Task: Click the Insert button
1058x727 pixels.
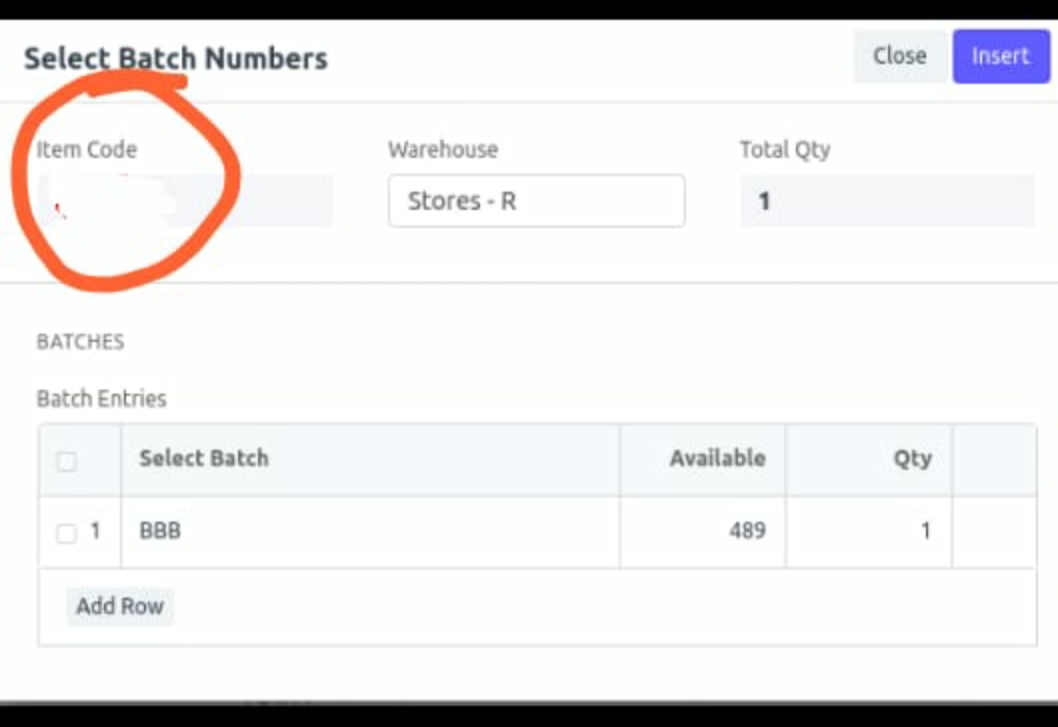Action: 1001,56
